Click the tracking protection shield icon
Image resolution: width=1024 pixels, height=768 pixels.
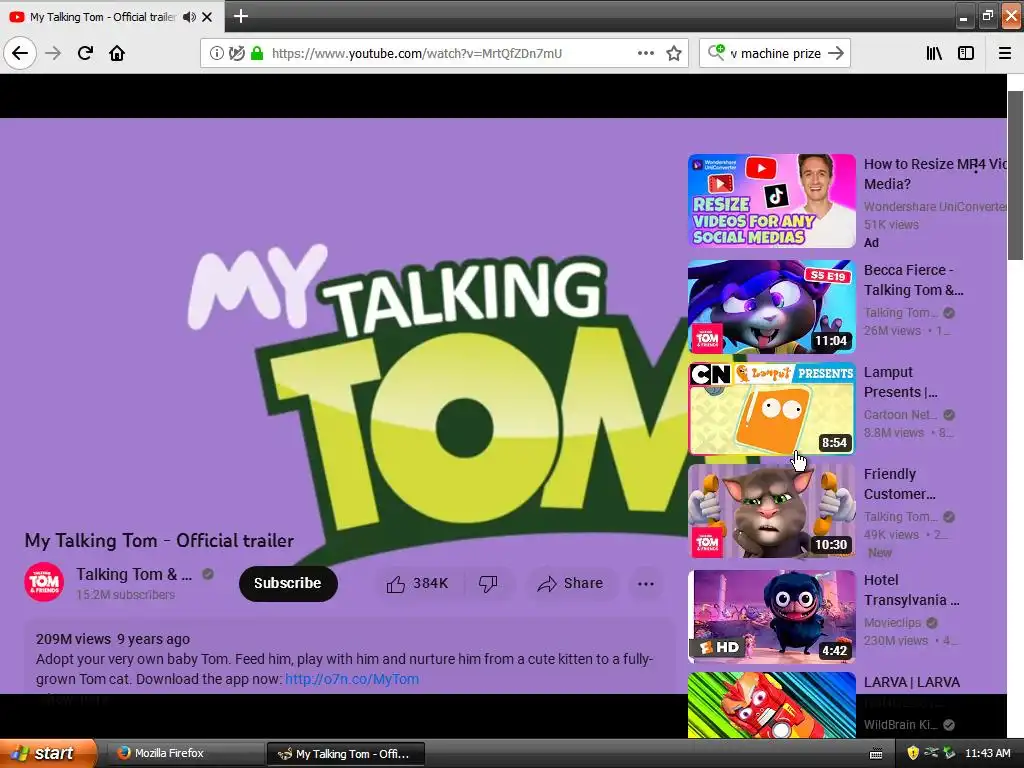point(237,54)
